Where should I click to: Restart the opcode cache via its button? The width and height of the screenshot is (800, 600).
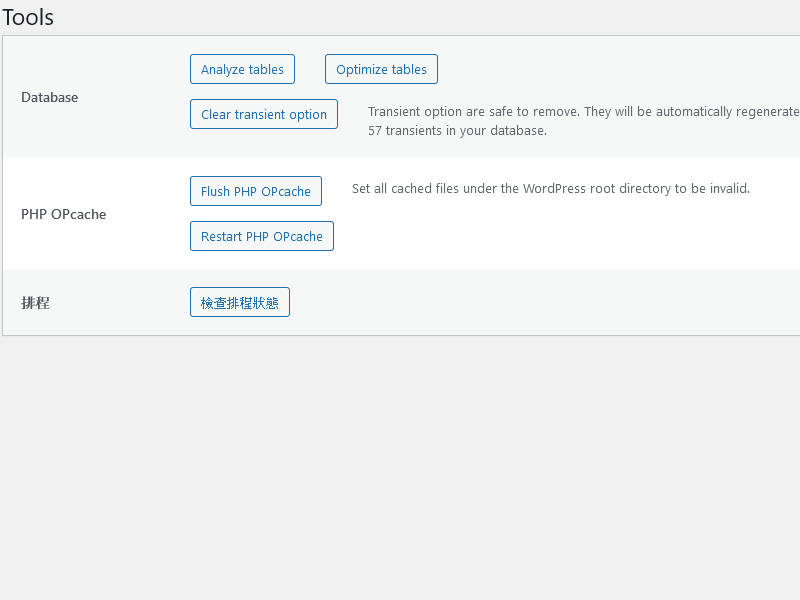pyautogui.click(x=262, y=236)
